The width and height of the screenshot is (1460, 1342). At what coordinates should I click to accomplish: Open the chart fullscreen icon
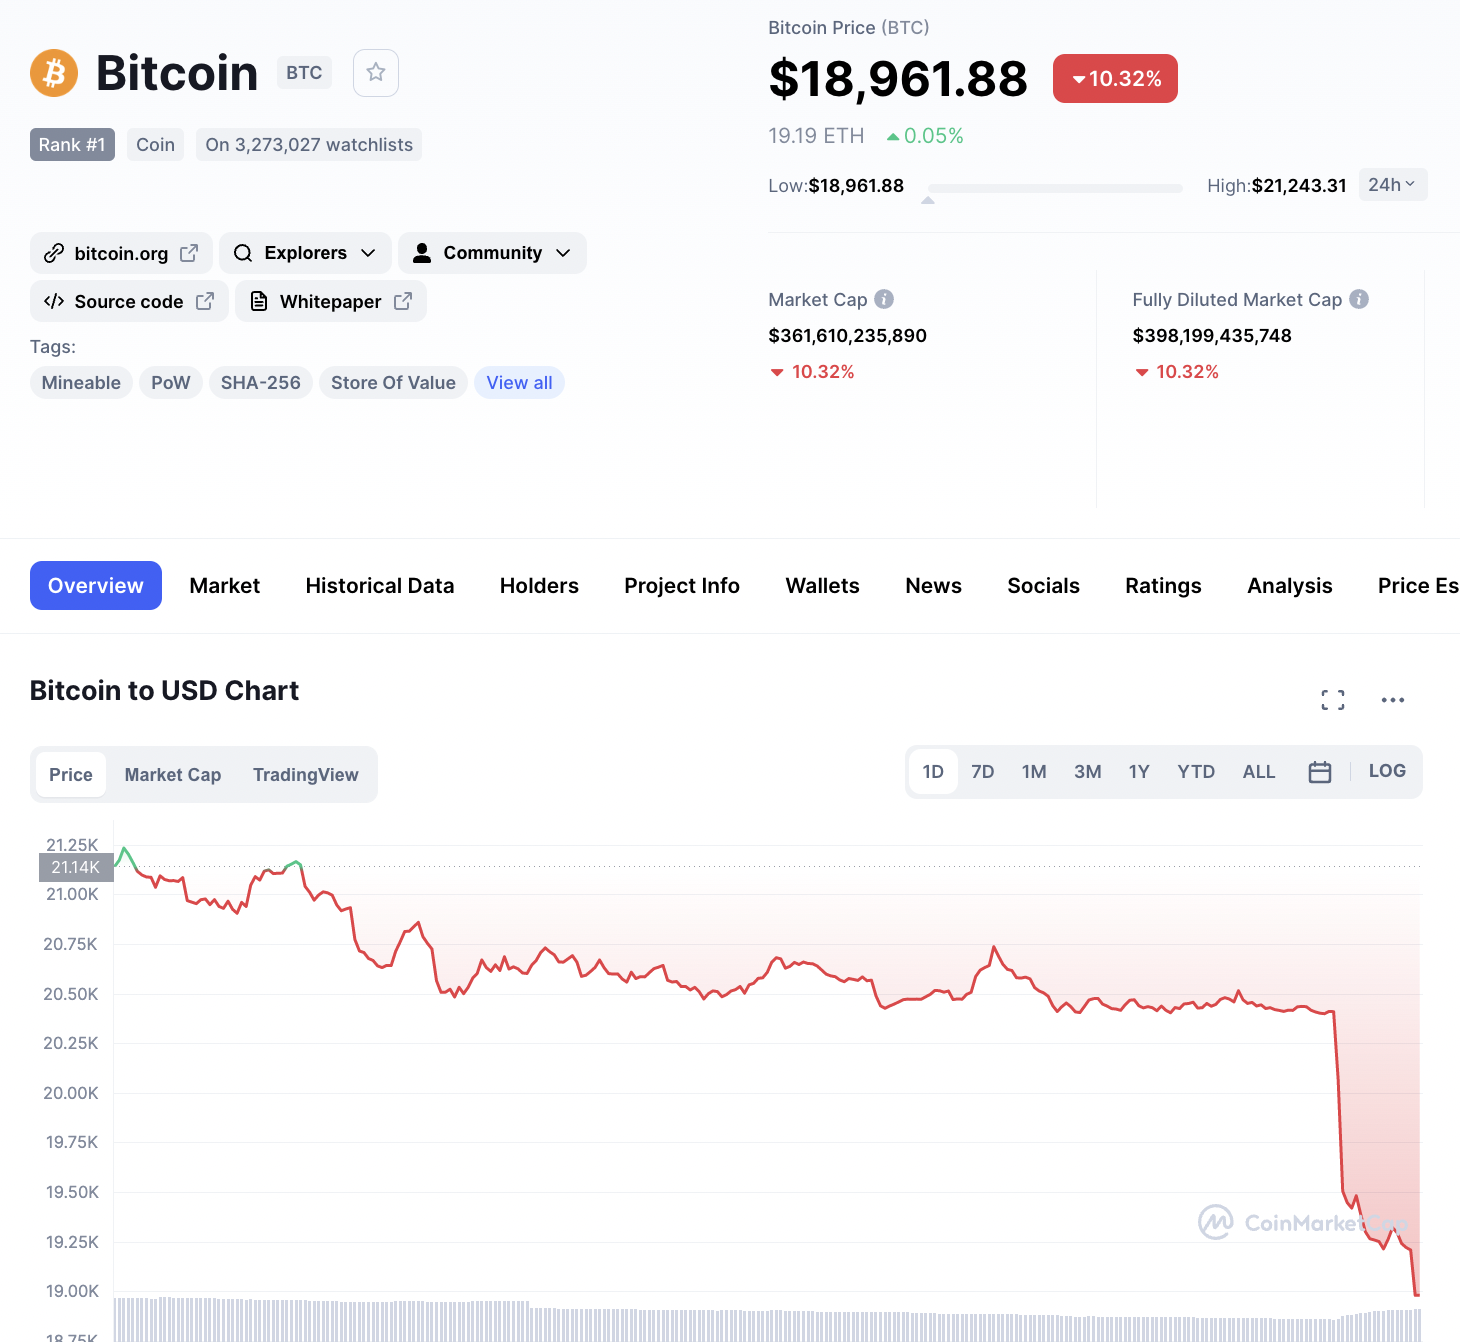pos(1332,700)
